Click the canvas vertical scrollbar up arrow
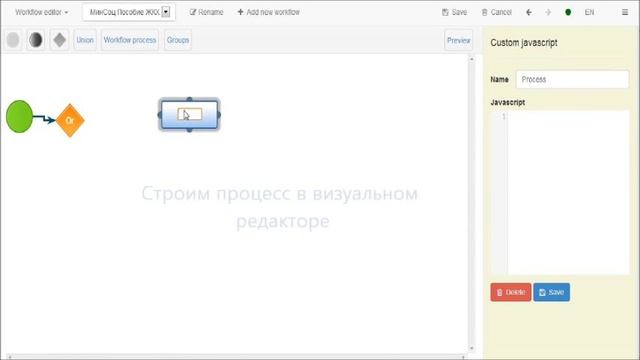This screenshot has height=360, width=640. point(471,59)
